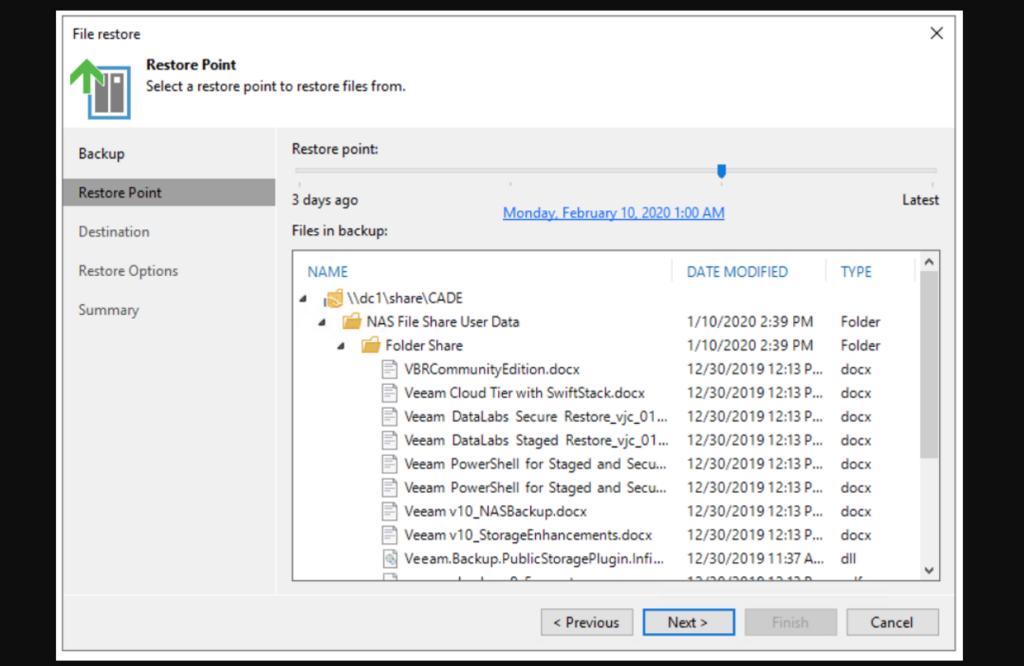Click the folder icon for NAS File Share User Data
This screenshot has width=1024, height=666.
tap(352, 321)
